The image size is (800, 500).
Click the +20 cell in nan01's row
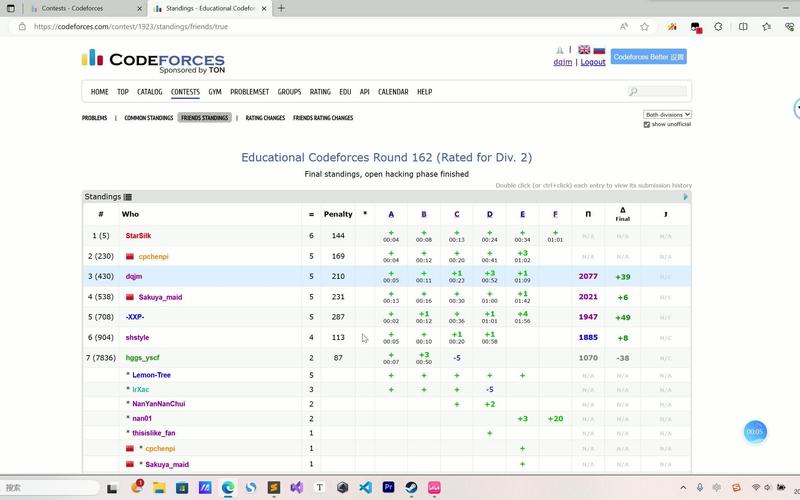tap(555, 418)
